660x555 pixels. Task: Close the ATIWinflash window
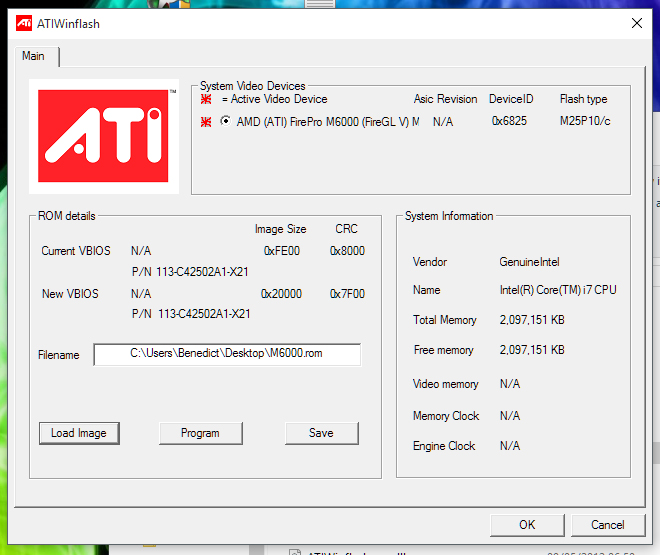637,23
